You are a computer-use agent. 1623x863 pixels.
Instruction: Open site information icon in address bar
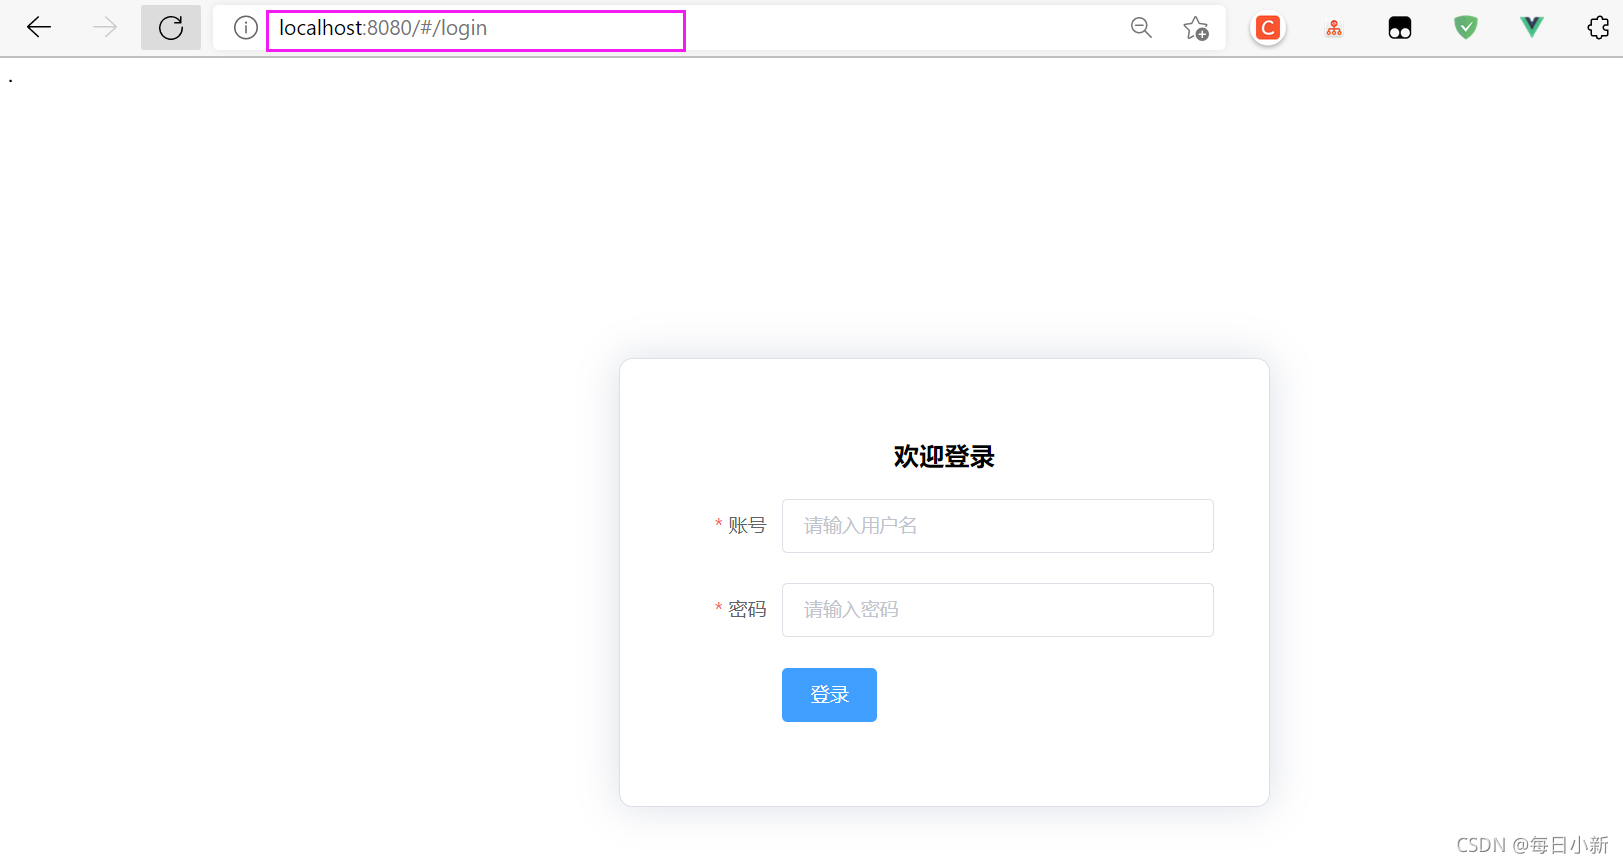click(245, 28)
